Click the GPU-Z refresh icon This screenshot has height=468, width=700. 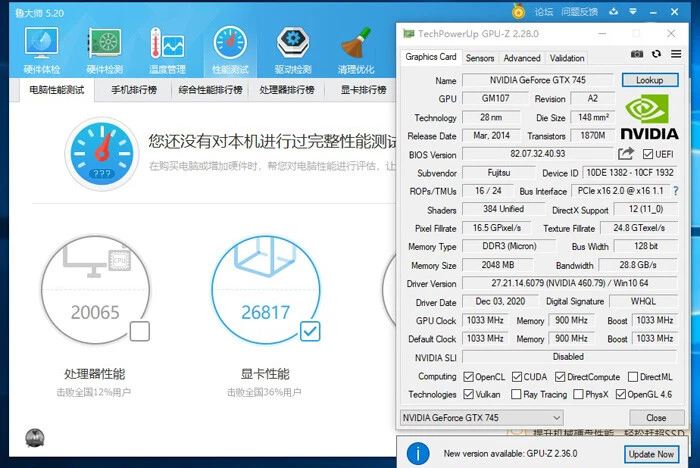[656, 54]
